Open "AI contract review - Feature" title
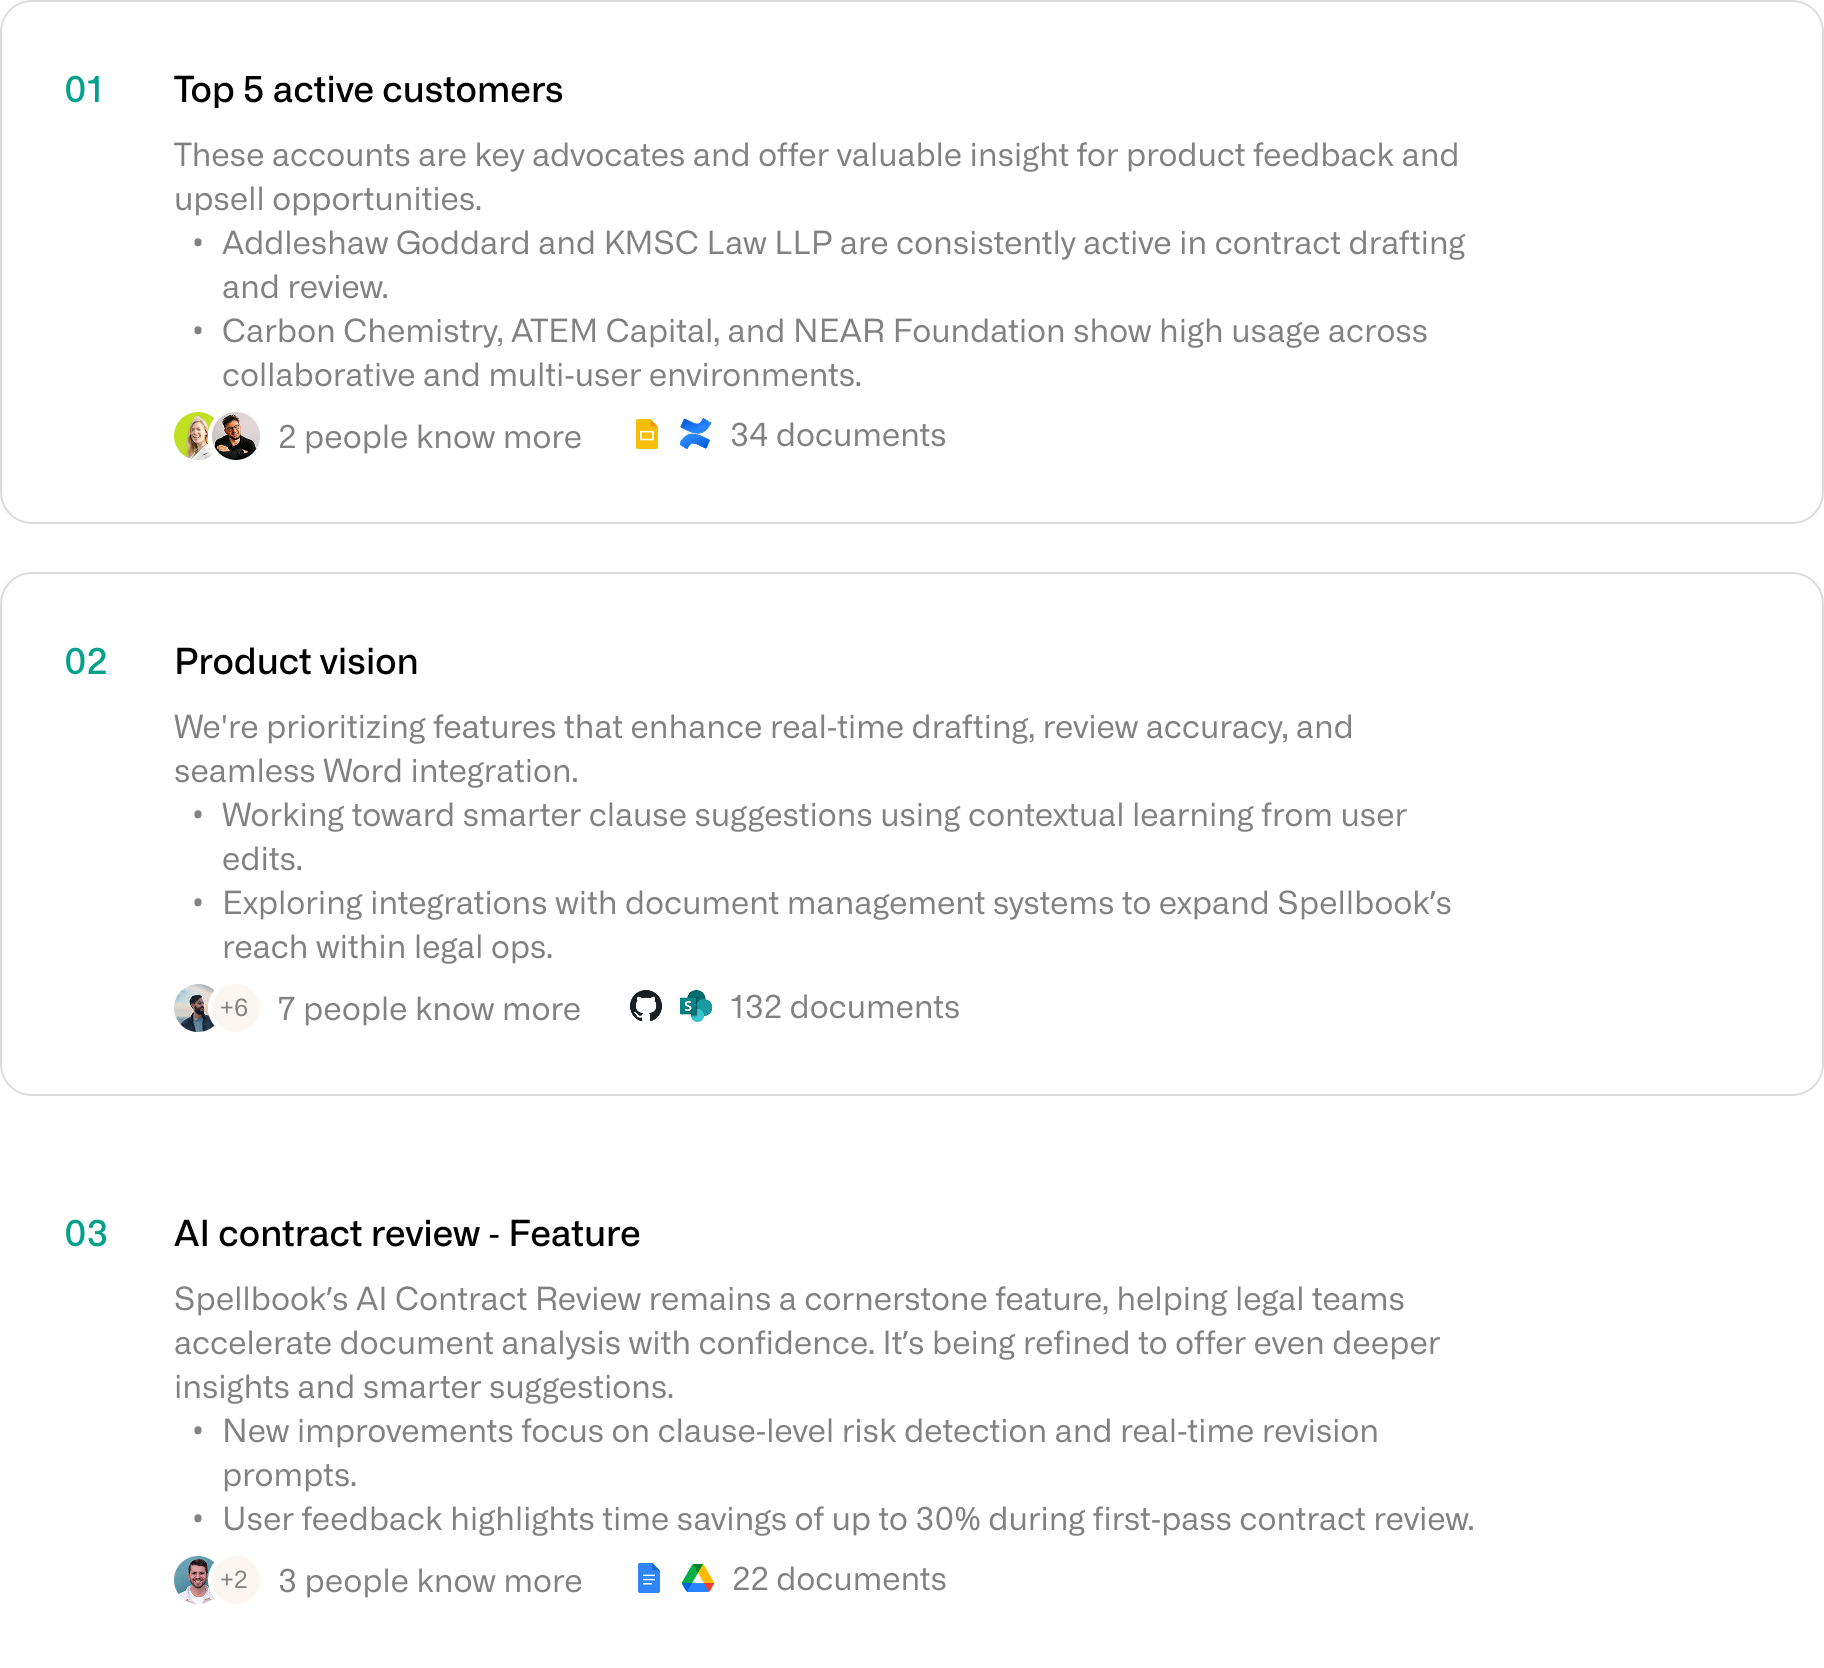This screenshot has width=1824, height=1668. (x=407, y=1234)
